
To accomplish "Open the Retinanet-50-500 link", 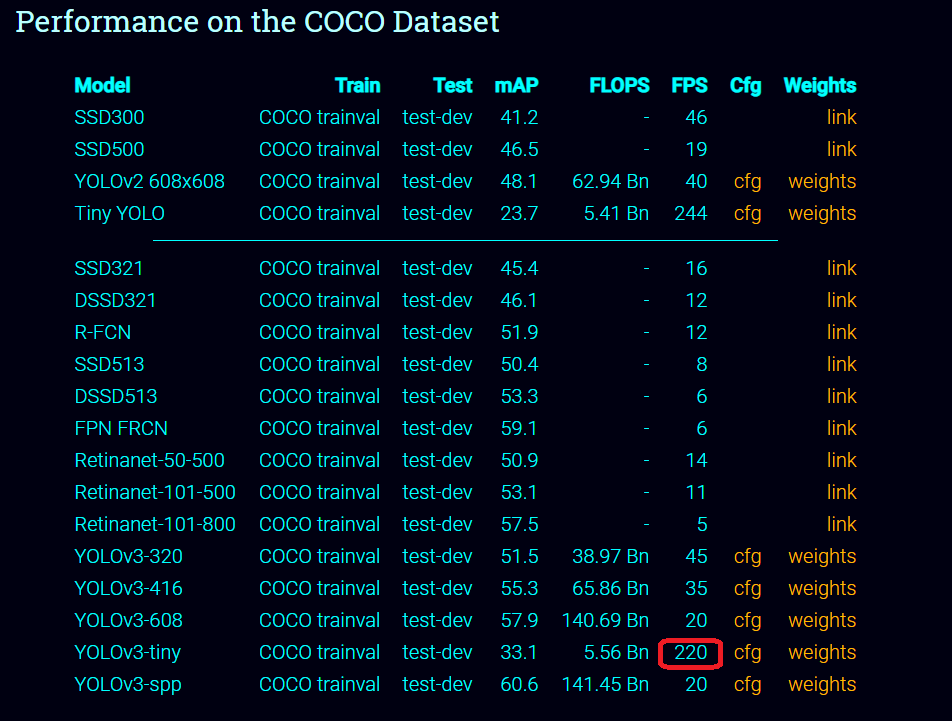I will (842, 461).
